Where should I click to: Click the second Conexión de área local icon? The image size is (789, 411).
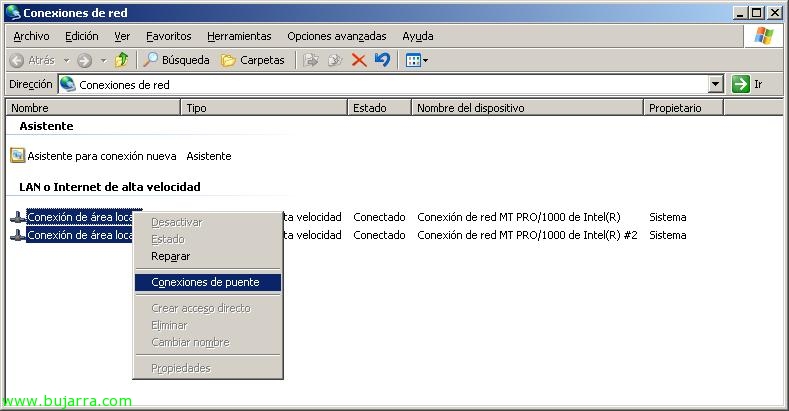[18, 235]
